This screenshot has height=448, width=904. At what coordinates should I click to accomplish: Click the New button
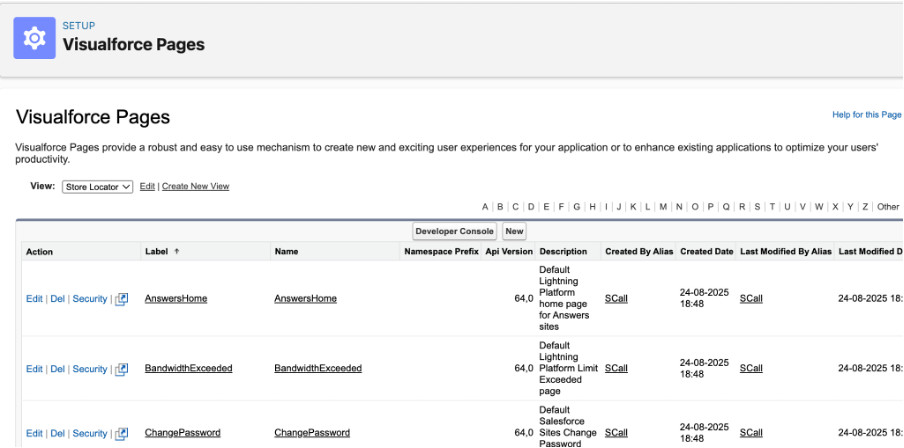[x=514, y=231]
